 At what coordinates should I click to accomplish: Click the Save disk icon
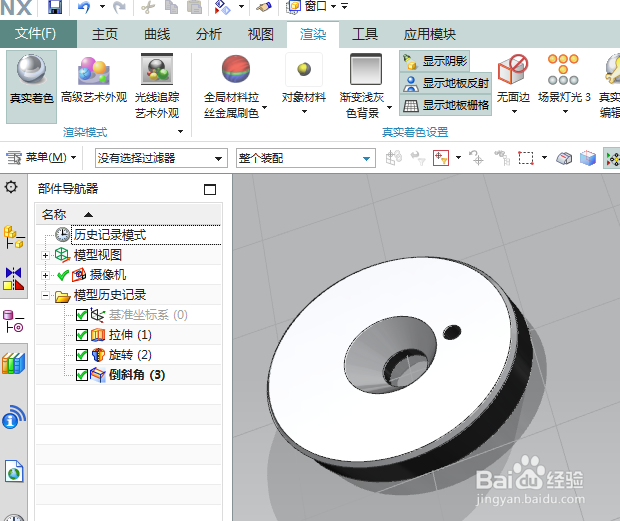(x=55, y=7)
